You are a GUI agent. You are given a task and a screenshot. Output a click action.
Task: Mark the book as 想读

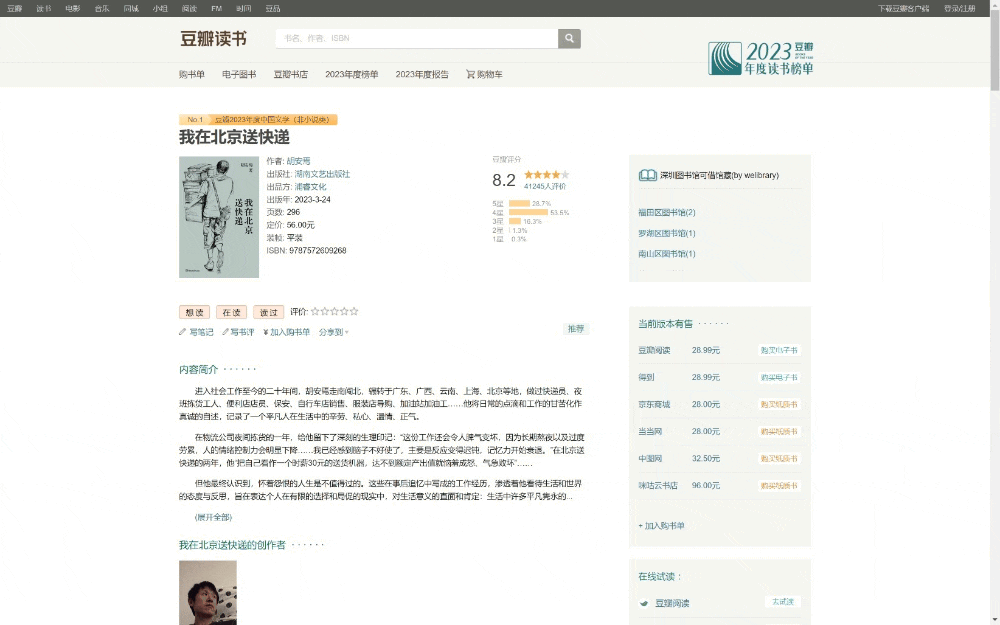point(194,312)
